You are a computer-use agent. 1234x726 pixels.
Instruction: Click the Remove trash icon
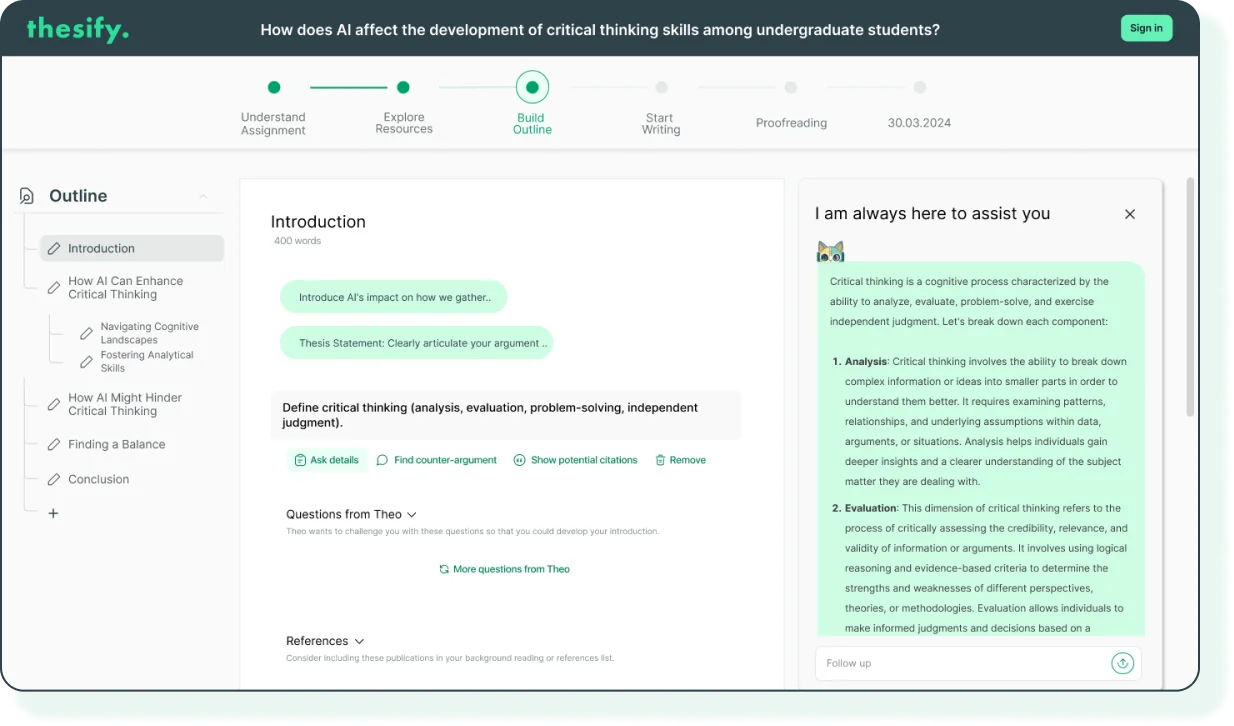click(x=660, y=460)
